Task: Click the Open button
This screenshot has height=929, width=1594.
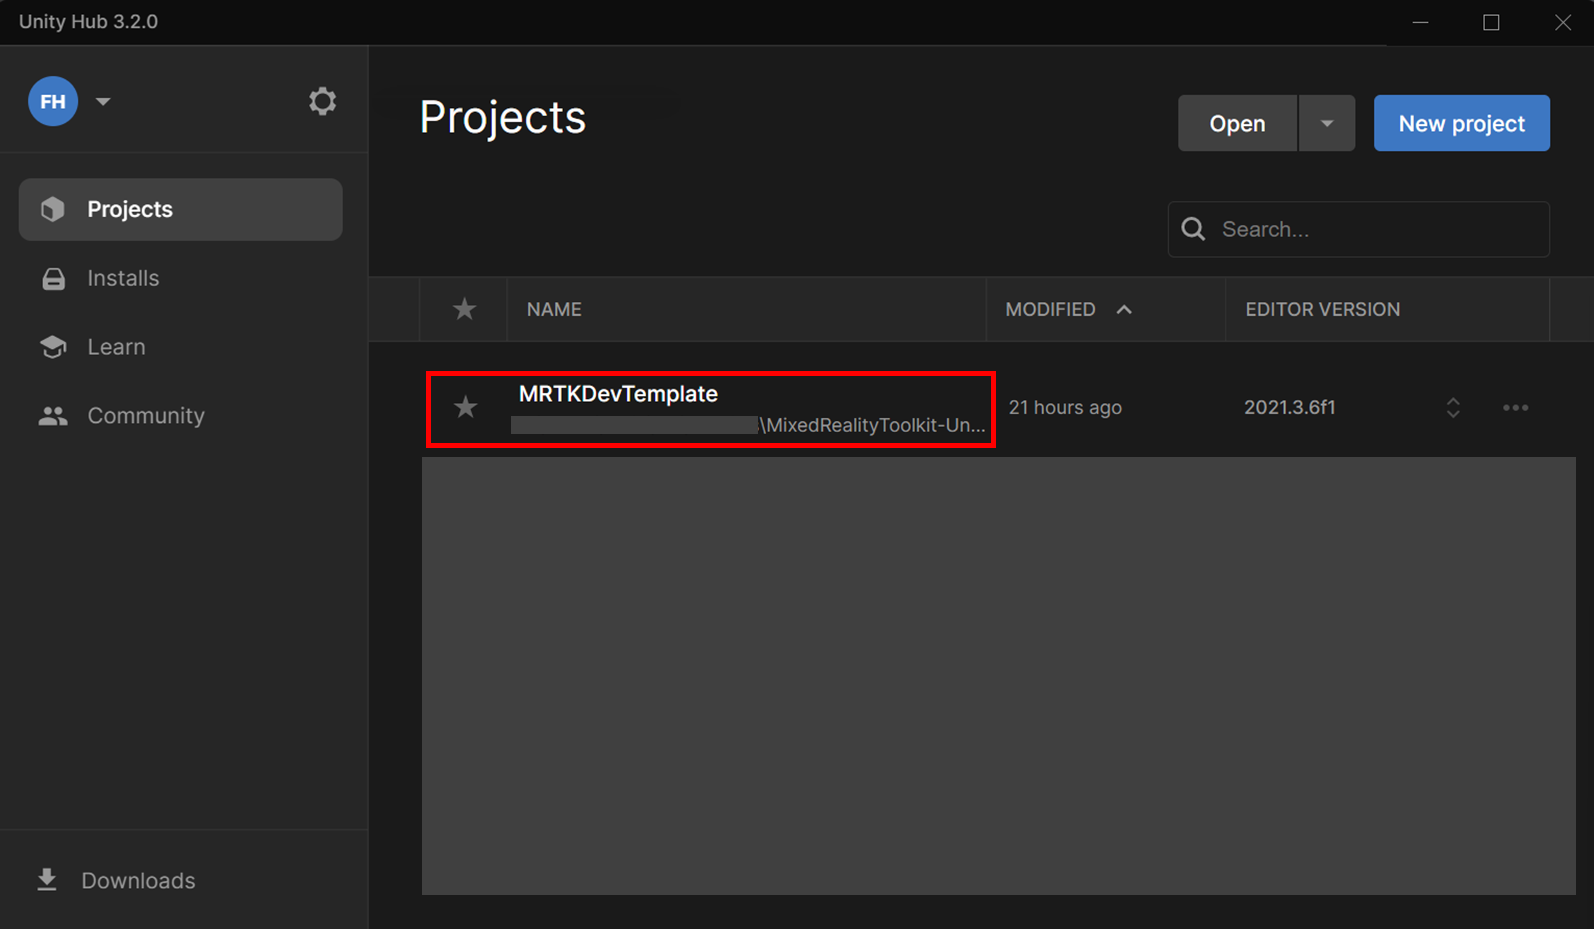Action: [1237, 123]
